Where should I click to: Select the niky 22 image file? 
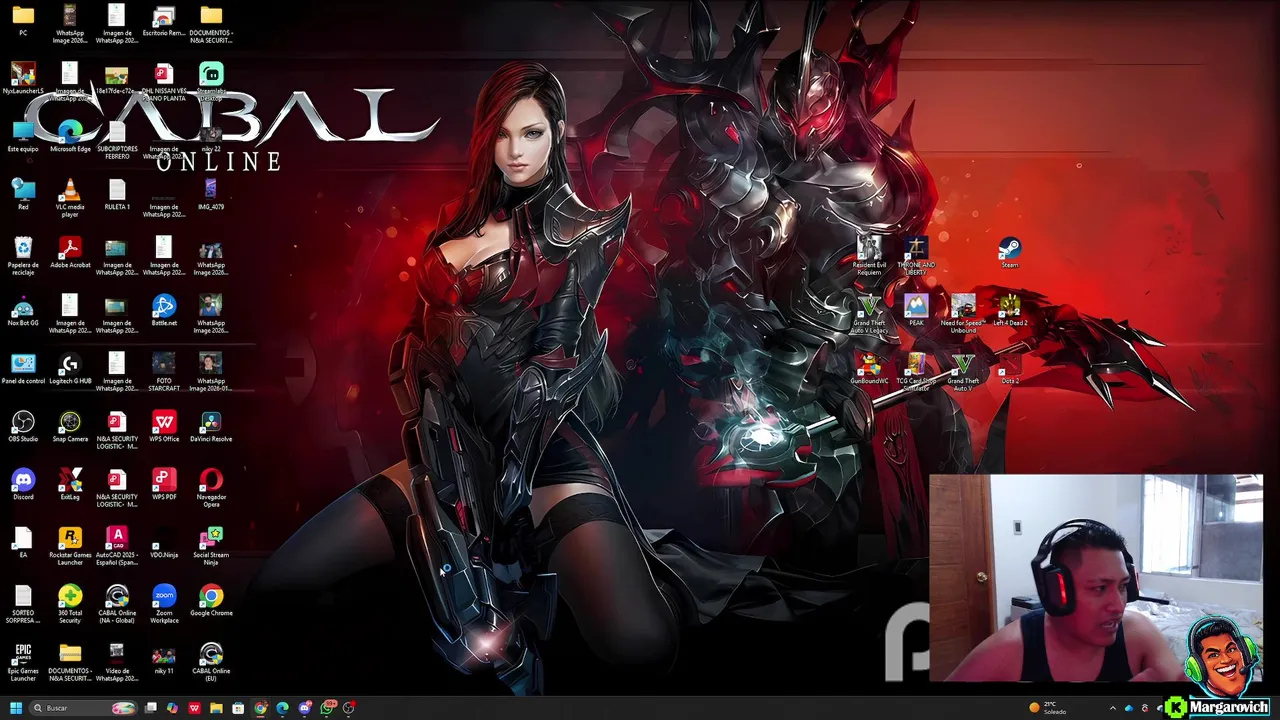(211, 136)
